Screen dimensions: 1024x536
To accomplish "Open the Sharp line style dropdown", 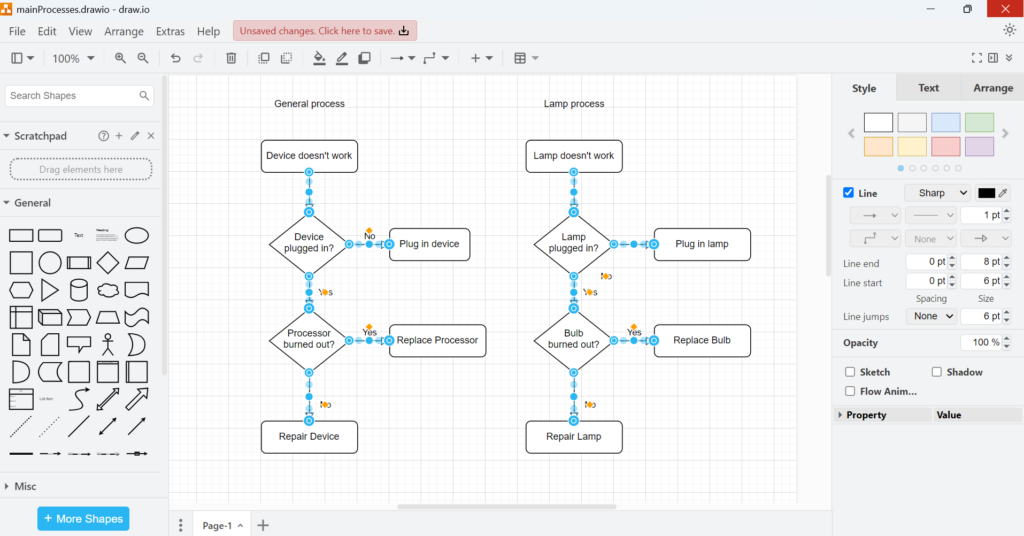I will click(x=938, y=193).
